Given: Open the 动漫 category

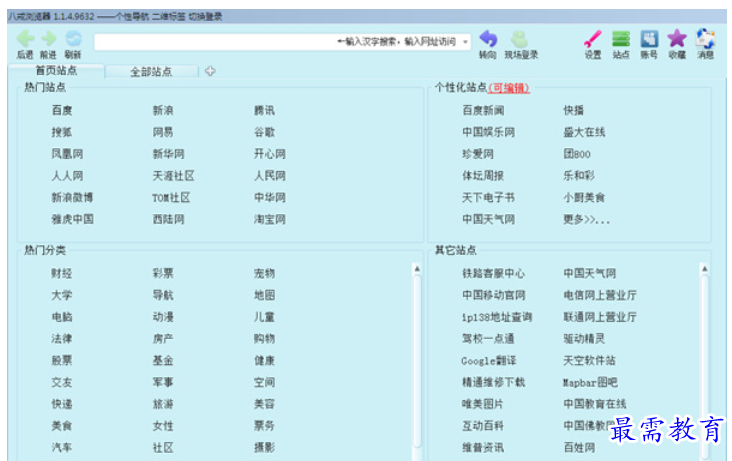Looking at the screenshot, I should click(163, 317).
